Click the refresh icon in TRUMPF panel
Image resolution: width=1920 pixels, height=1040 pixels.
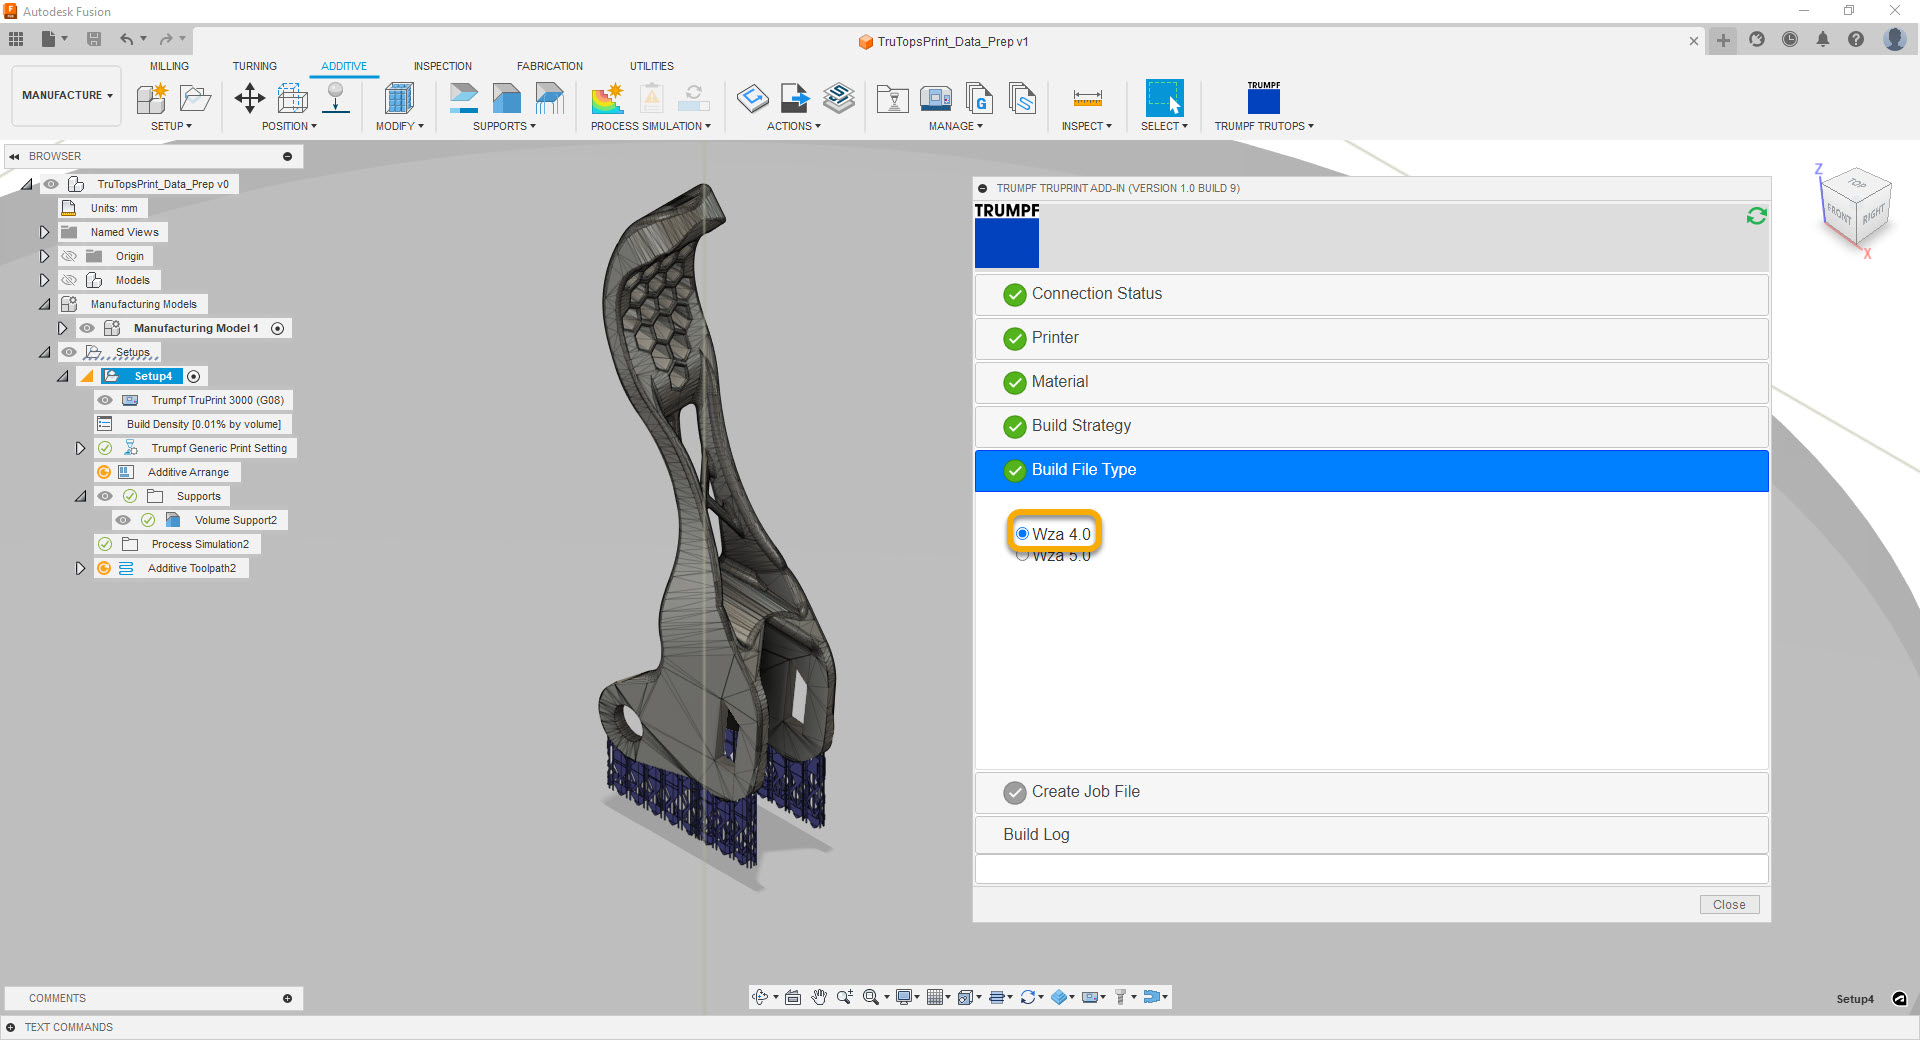click(1756, 216)
